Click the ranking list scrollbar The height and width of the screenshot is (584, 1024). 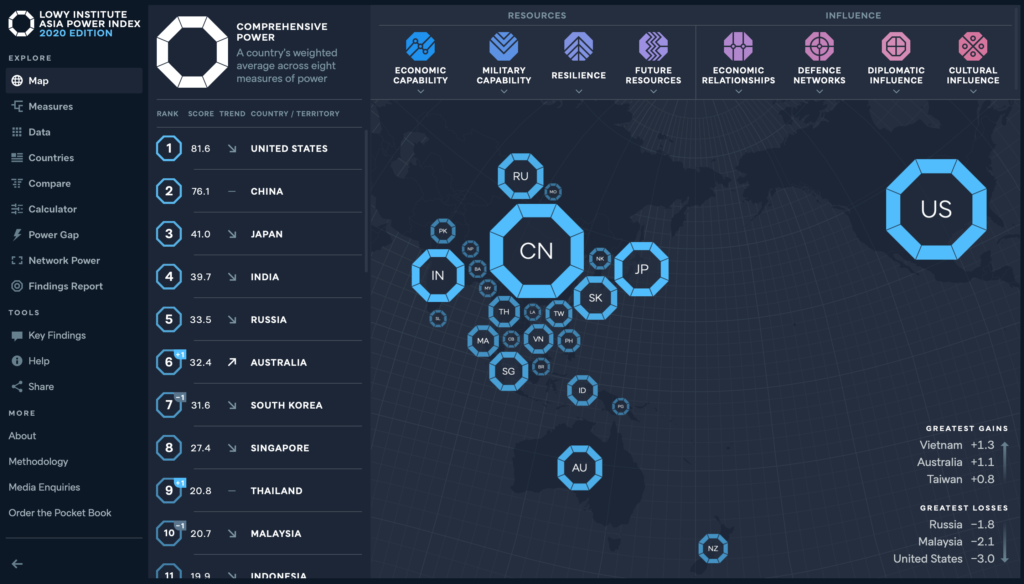[x=366, y=201]
